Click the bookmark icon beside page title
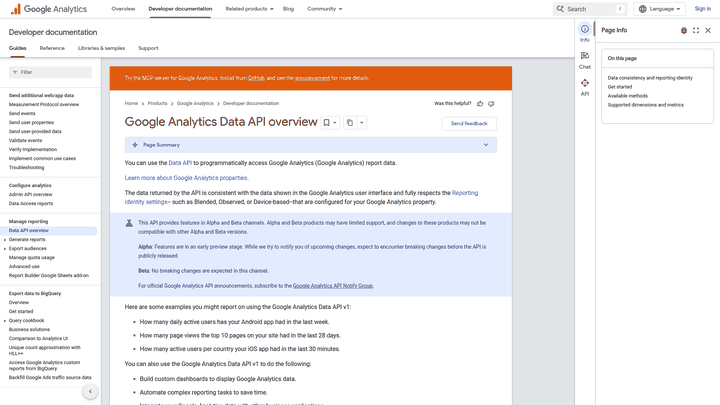The image size is (720, 405). pyautogui.click(x=326, y=123)
